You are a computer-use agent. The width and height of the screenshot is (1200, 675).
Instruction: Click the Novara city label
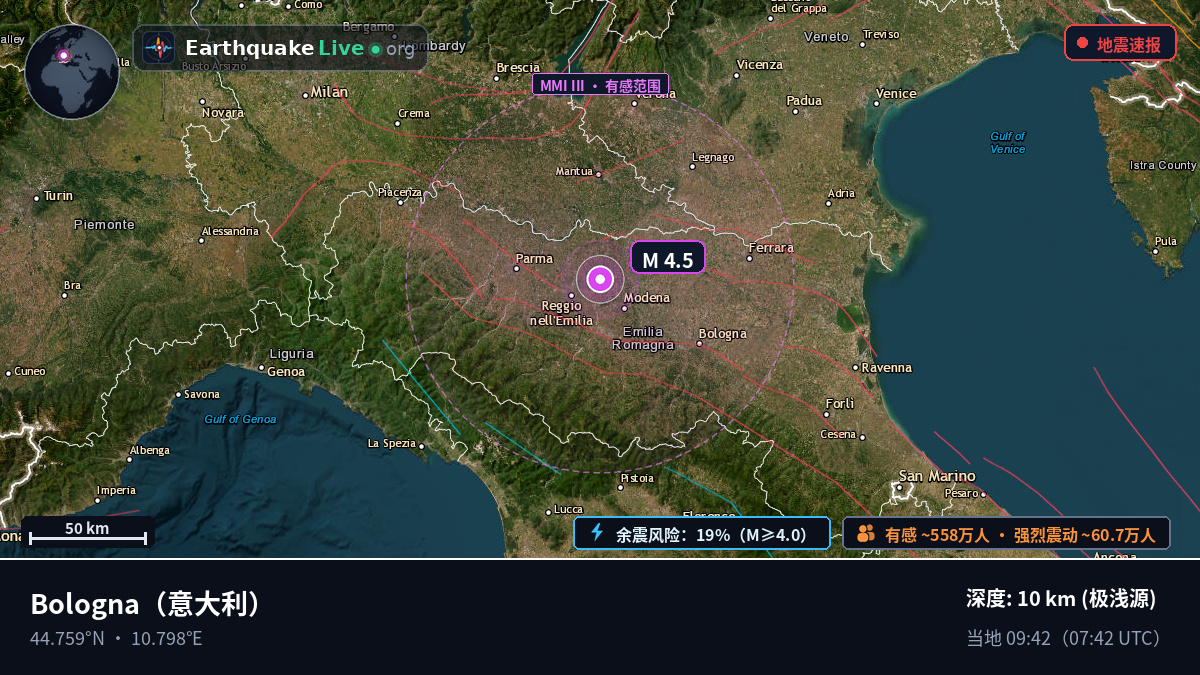[223, 113]
